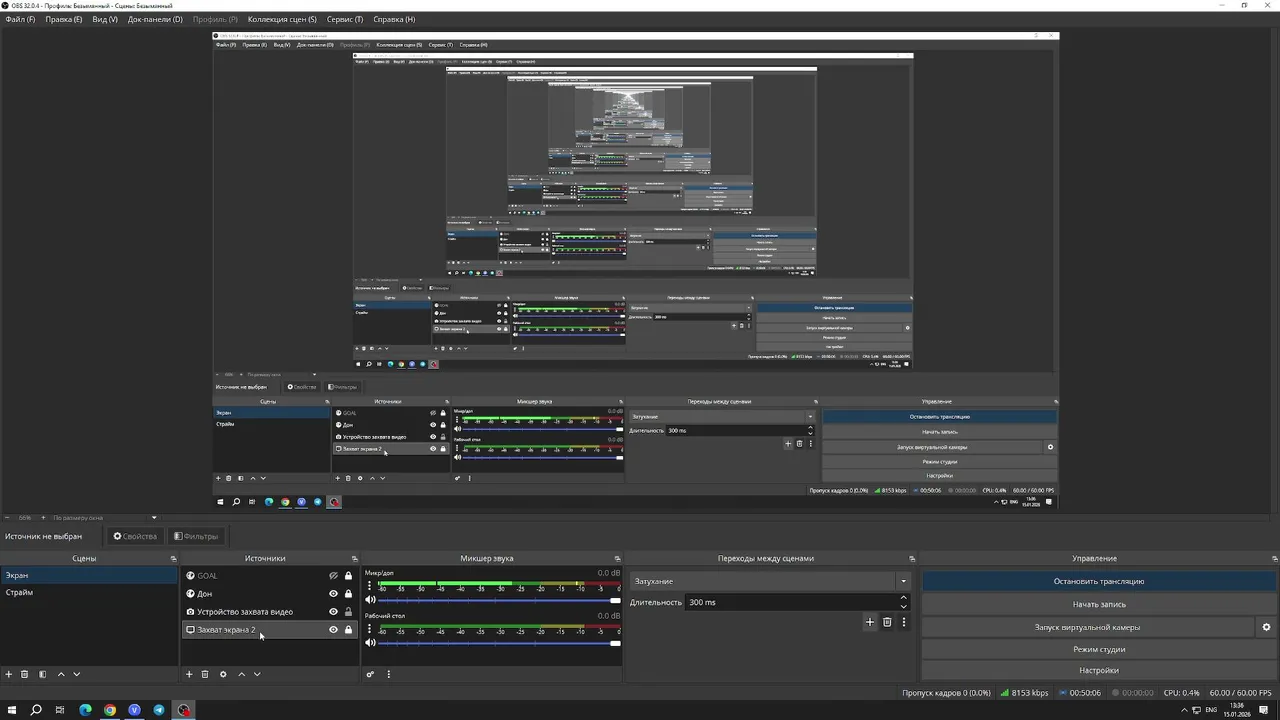
Task: Hide Устройство захвата видео via eye icon
Action: [333, 612]
